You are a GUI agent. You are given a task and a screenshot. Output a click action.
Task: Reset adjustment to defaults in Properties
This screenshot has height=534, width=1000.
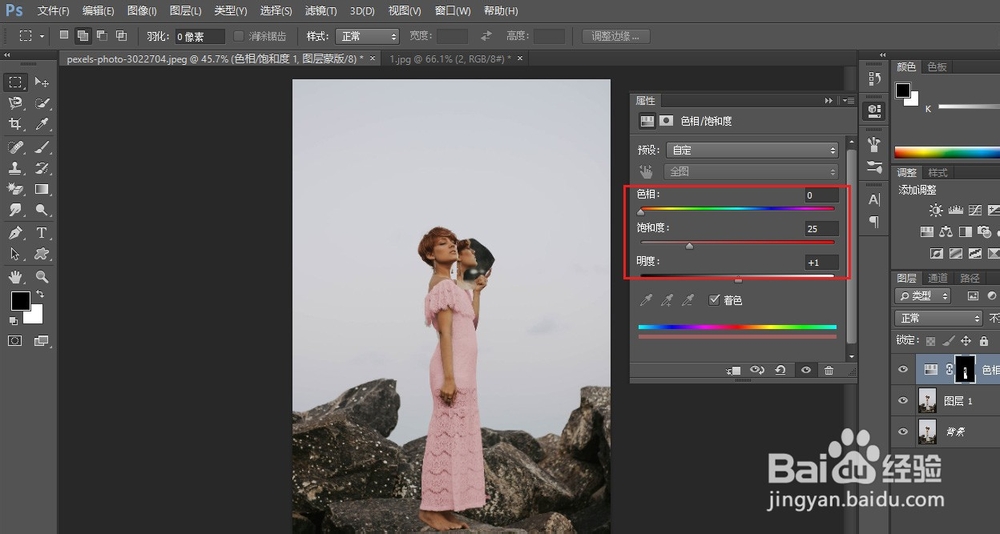pos(781,370)
